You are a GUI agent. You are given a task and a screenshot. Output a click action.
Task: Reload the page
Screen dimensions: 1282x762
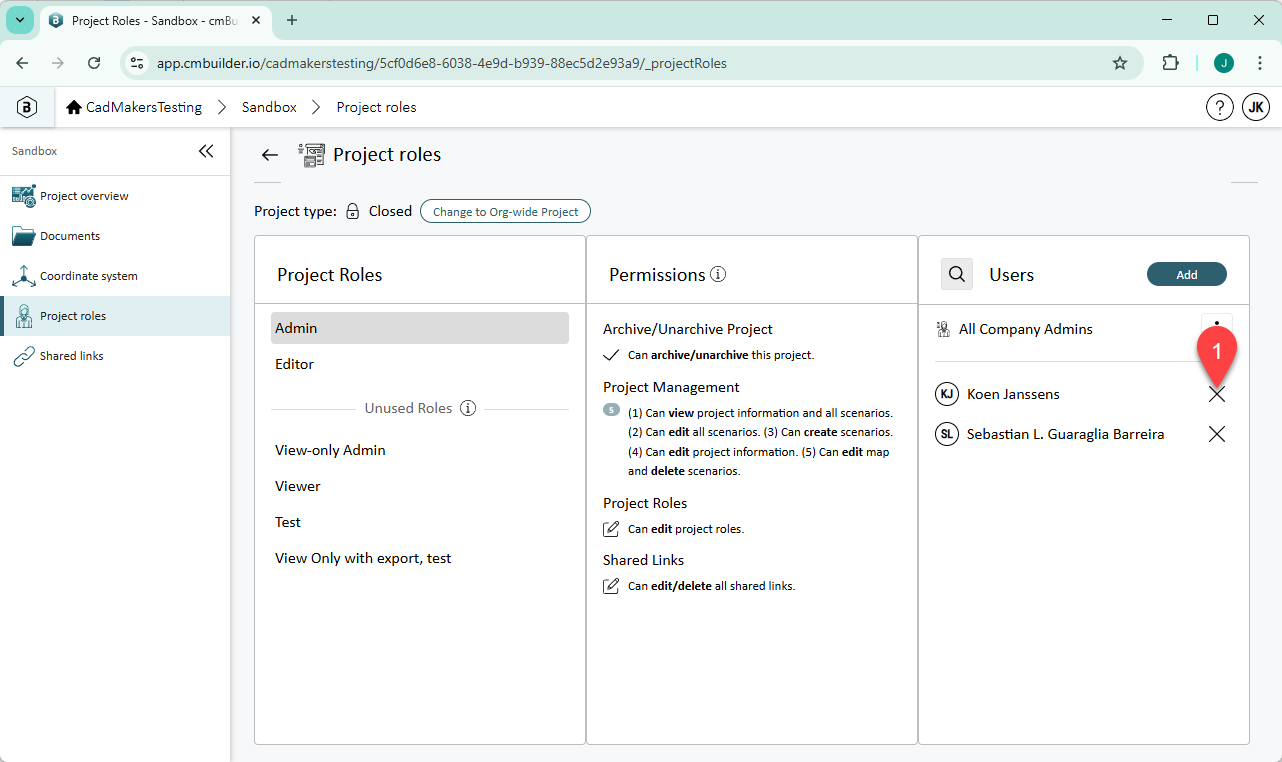click(94, 63)
